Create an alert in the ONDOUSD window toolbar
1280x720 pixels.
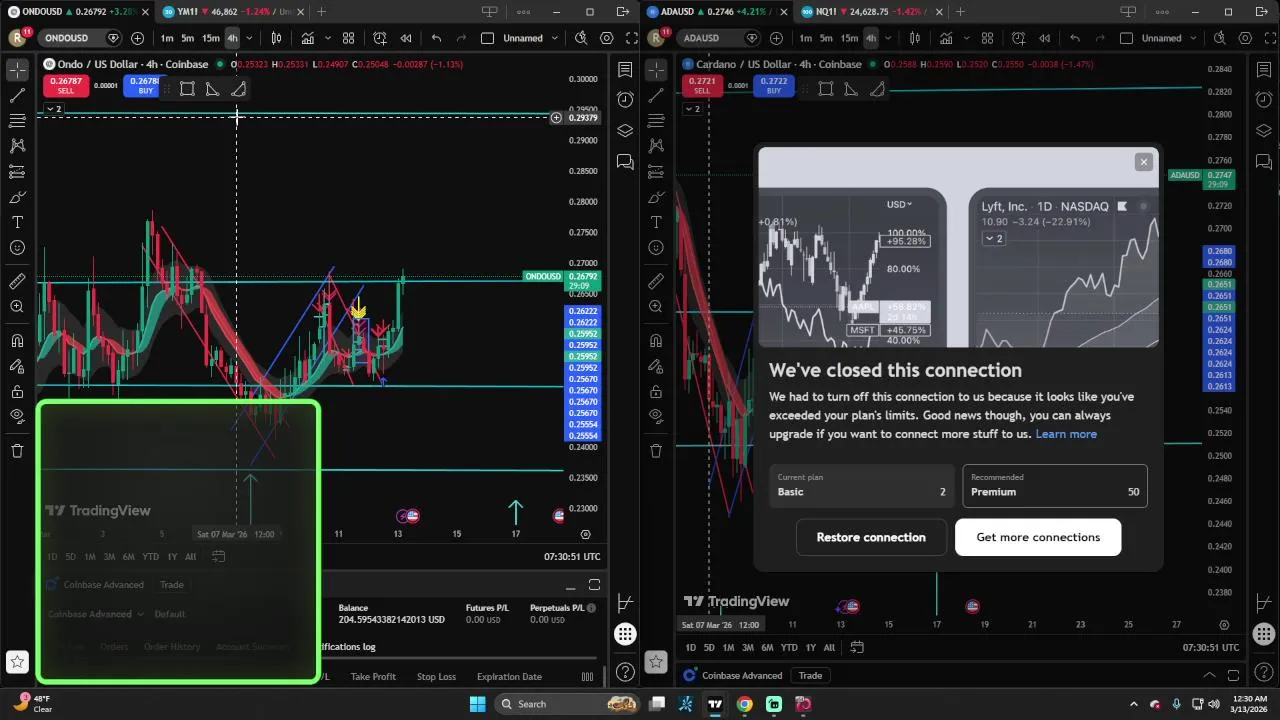(x=380, y=38)
